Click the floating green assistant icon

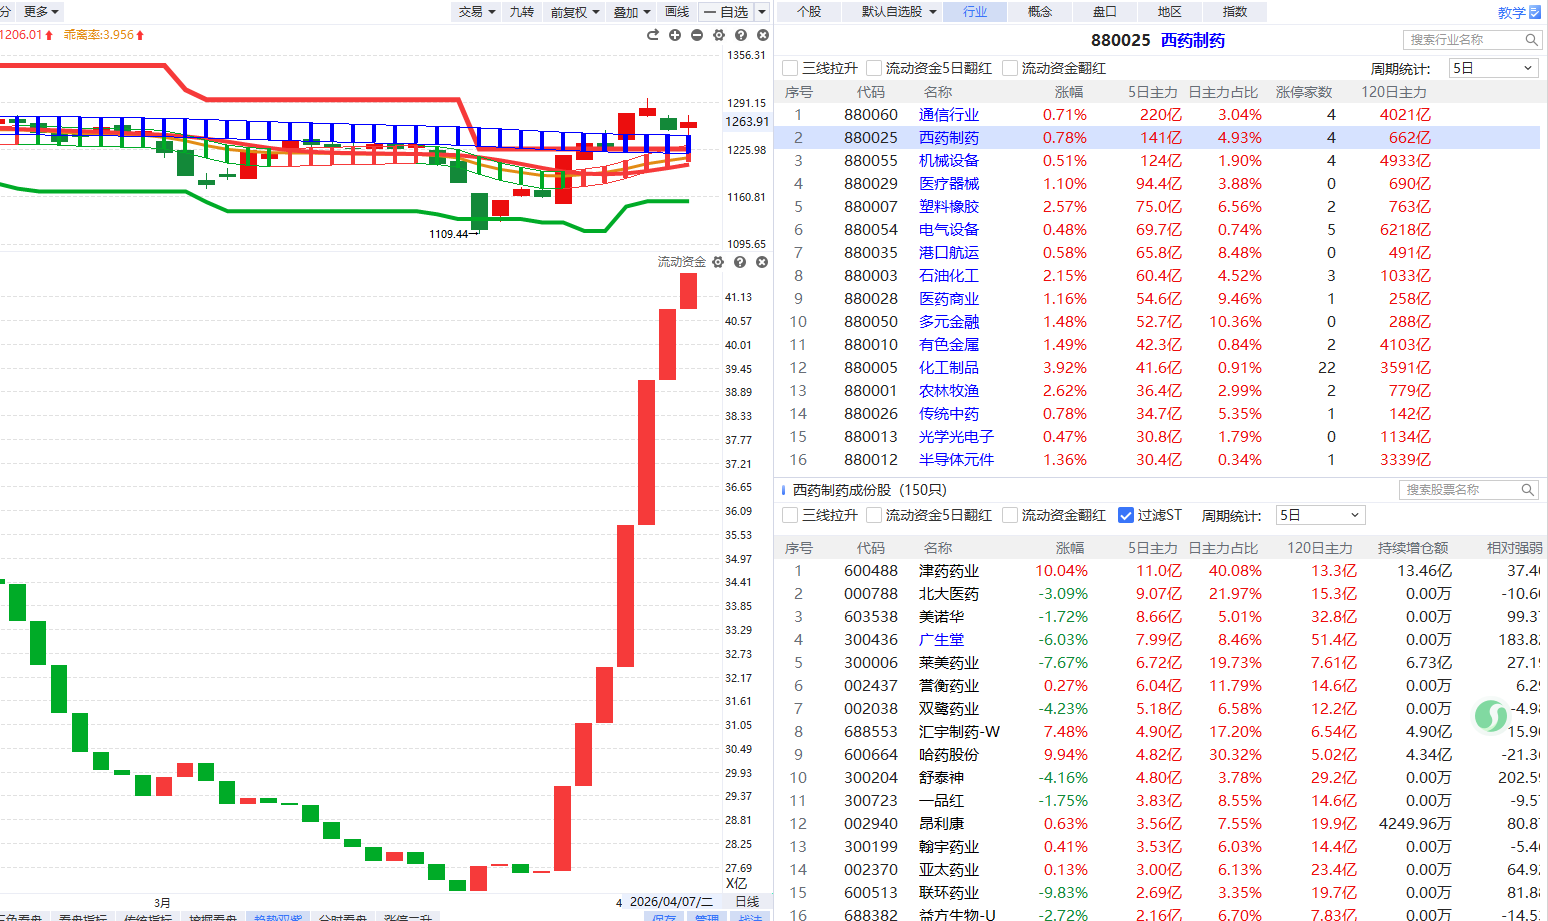point(1490,715)
